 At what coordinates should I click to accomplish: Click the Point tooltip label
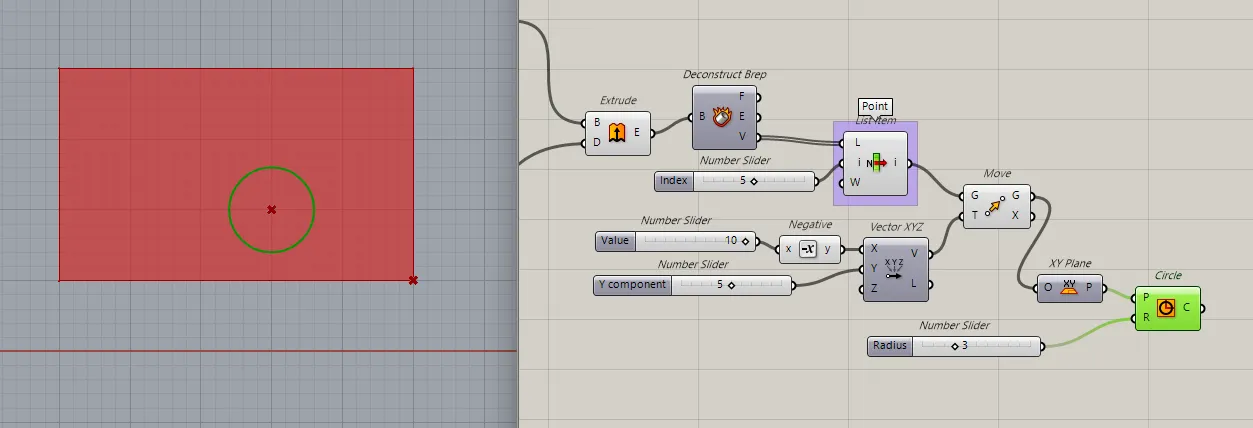[x=874, y=107]
